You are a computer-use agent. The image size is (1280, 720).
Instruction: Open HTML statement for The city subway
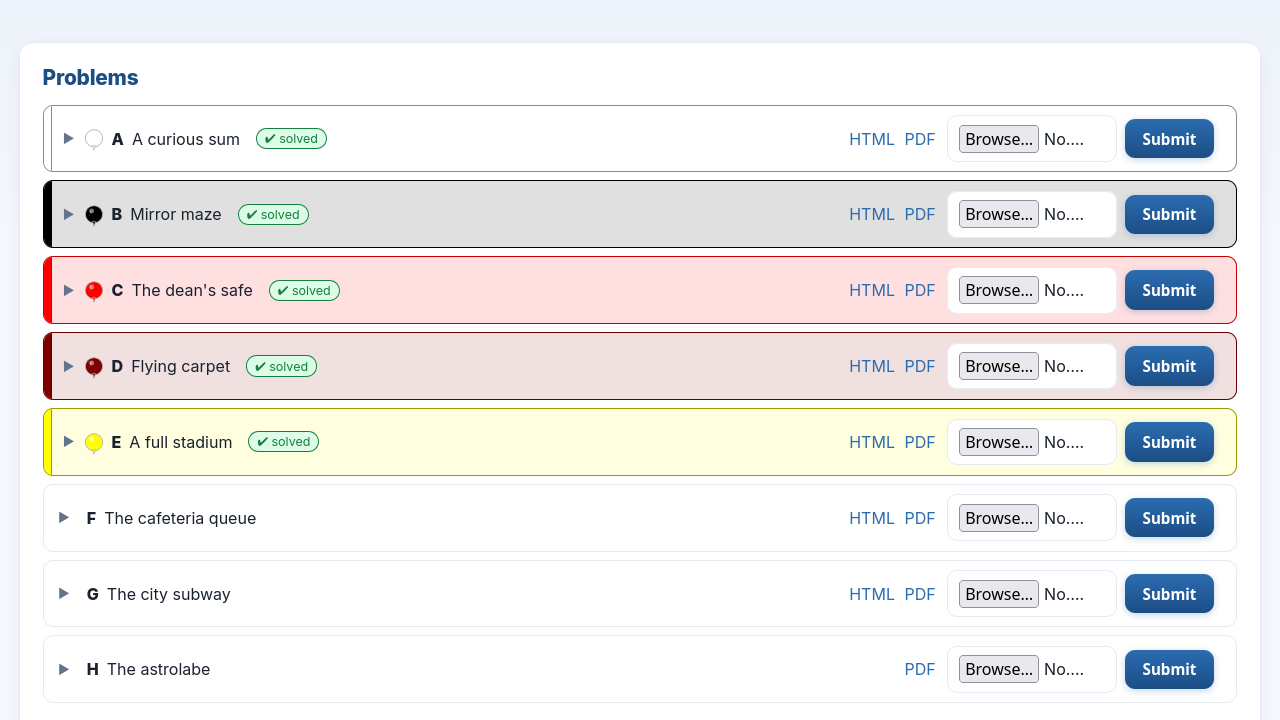point(871,594)
